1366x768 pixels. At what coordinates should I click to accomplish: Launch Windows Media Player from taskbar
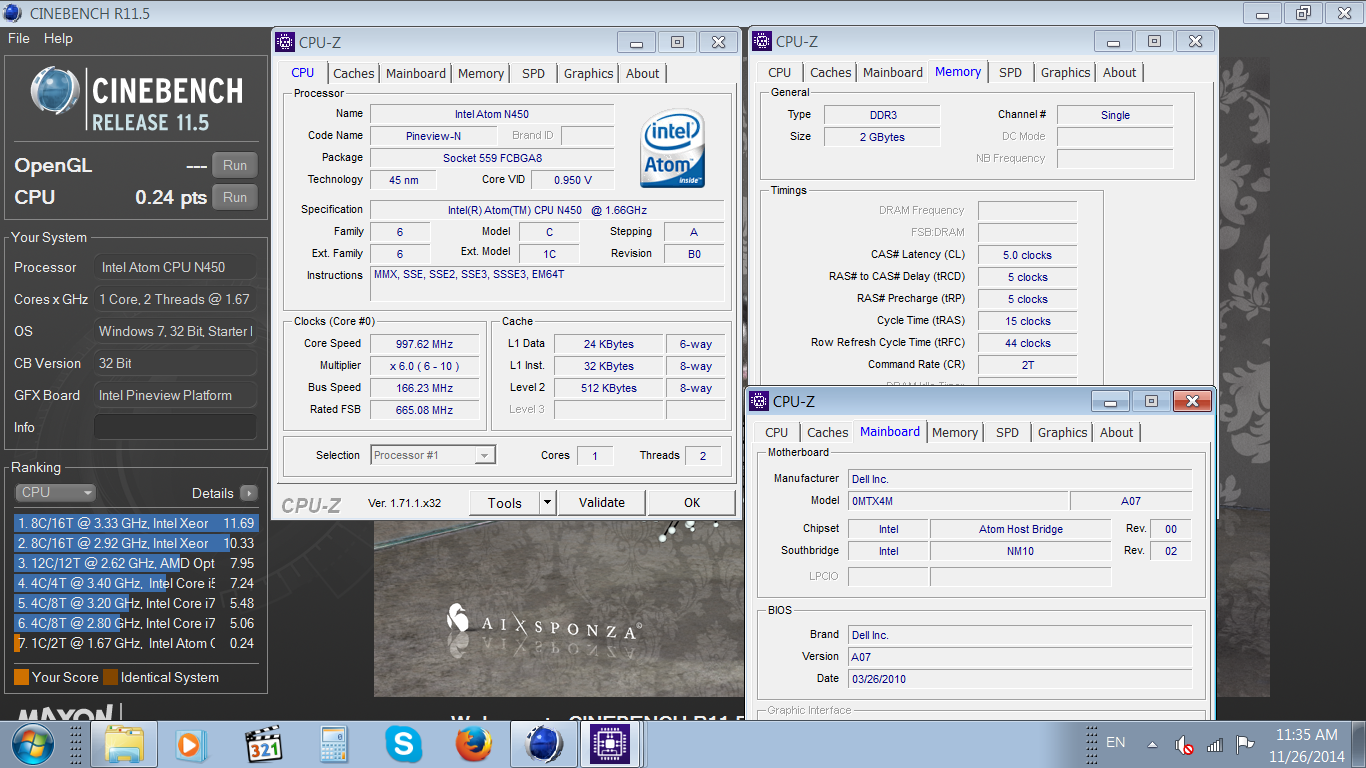coord(190,744)
